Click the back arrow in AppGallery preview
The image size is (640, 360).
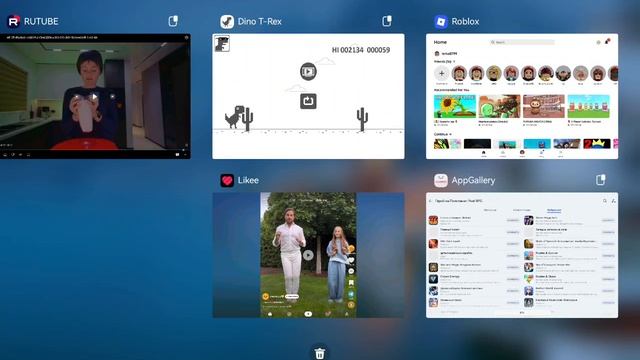(x=431, y=201)
